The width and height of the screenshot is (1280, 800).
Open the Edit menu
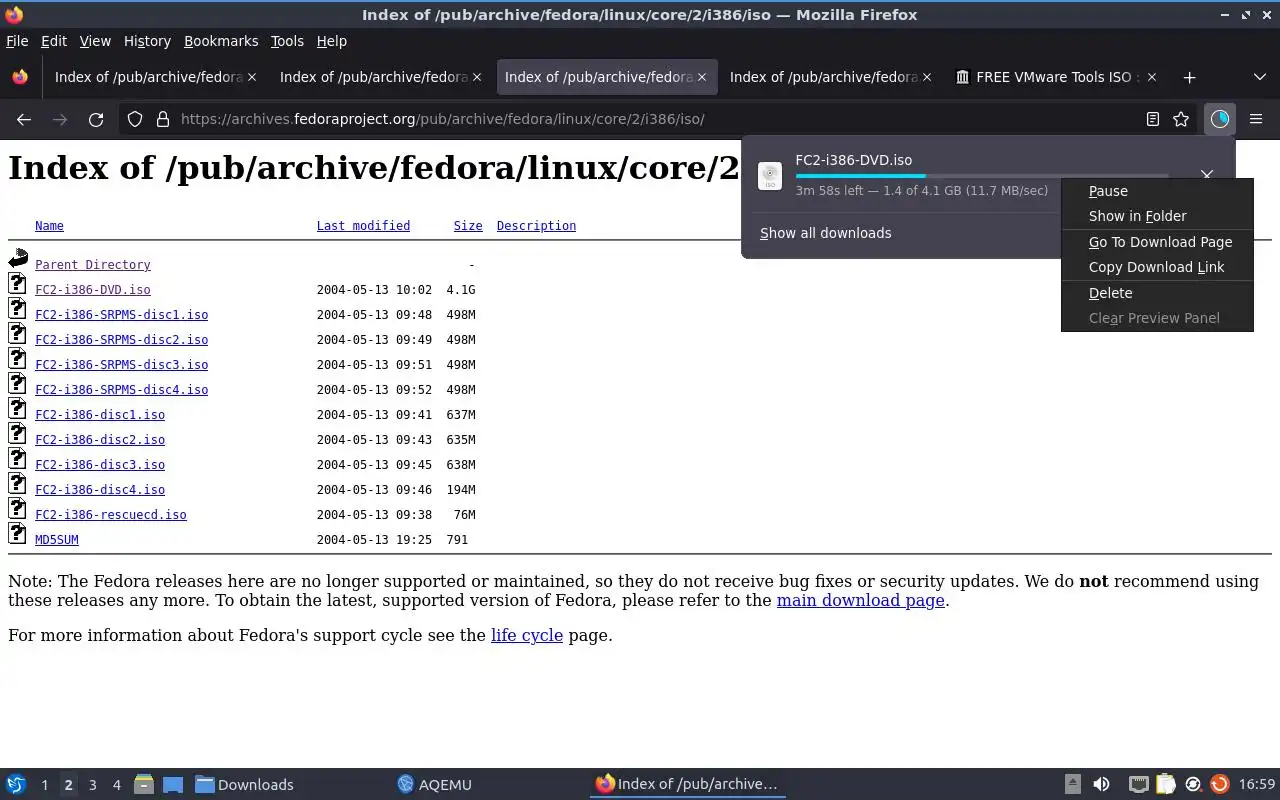[54, 41]
